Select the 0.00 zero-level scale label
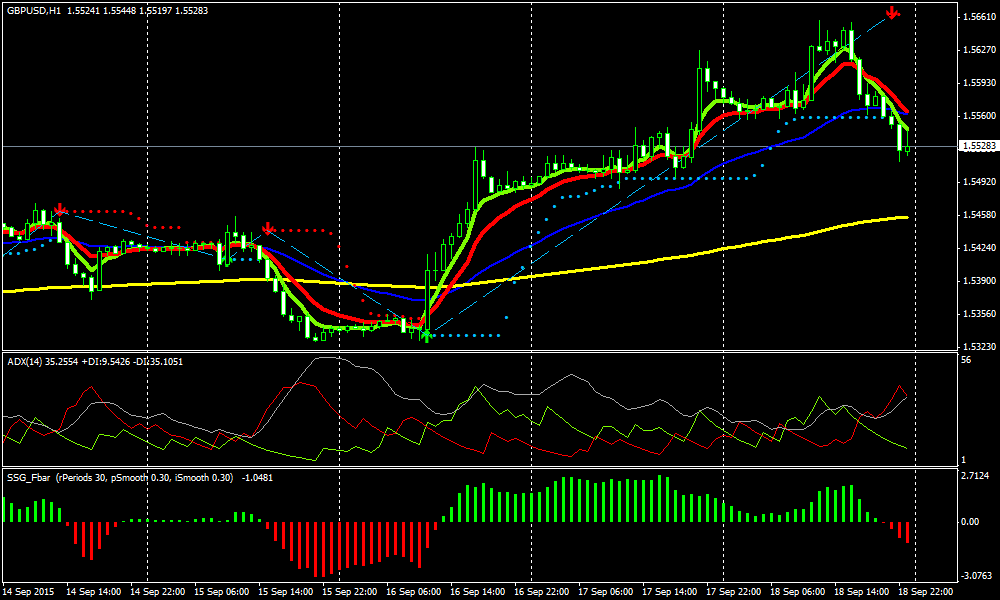 [x=971, y=521]
